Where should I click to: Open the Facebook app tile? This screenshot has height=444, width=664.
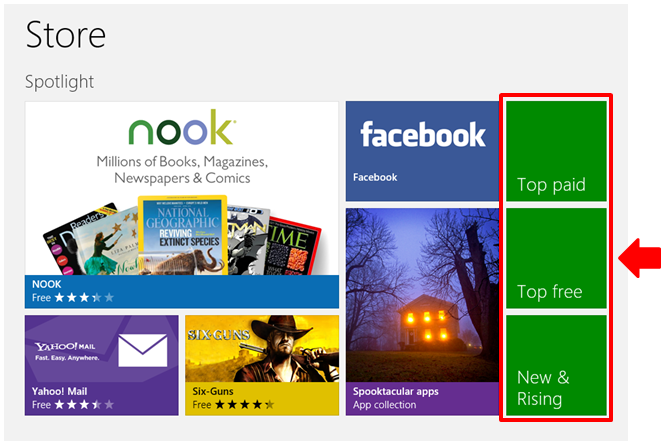[423, 151]
